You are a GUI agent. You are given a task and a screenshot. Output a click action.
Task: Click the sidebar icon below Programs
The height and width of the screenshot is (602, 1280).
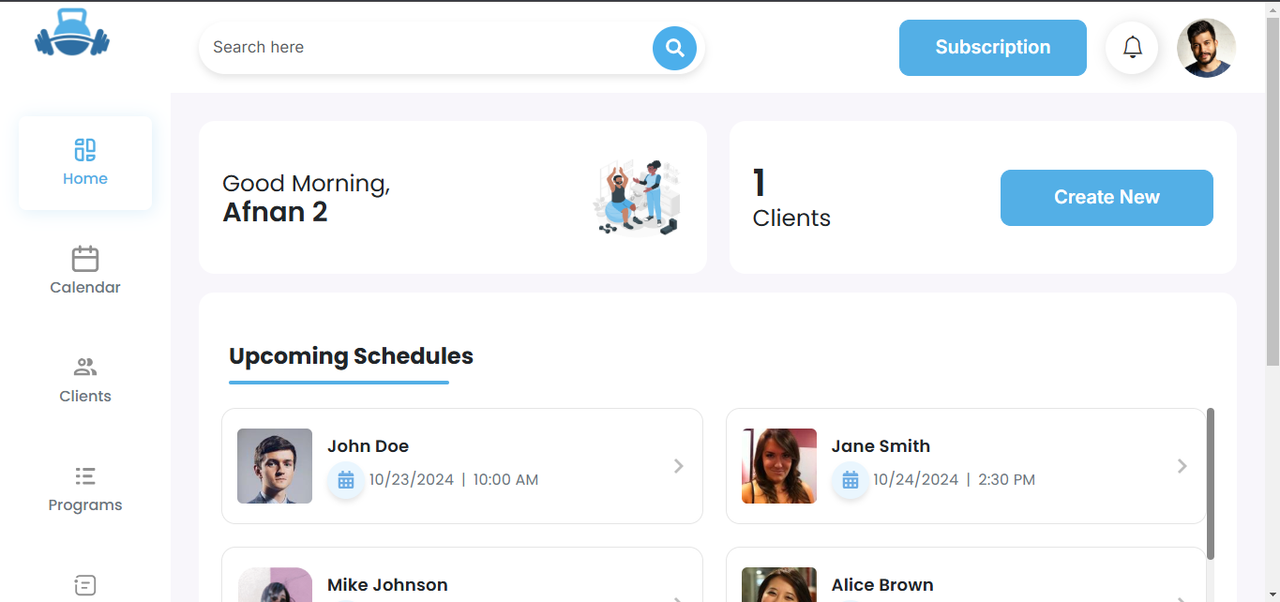point(85,585)
